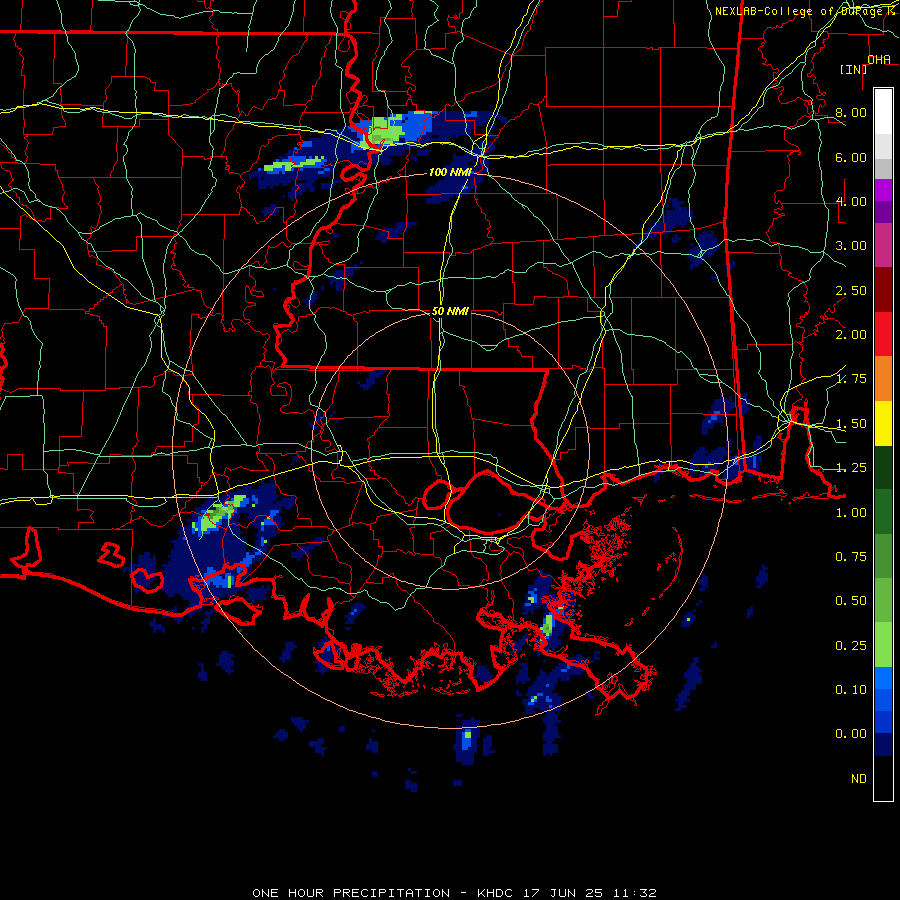Pick the white swatch at the legend top

(883, 111)
